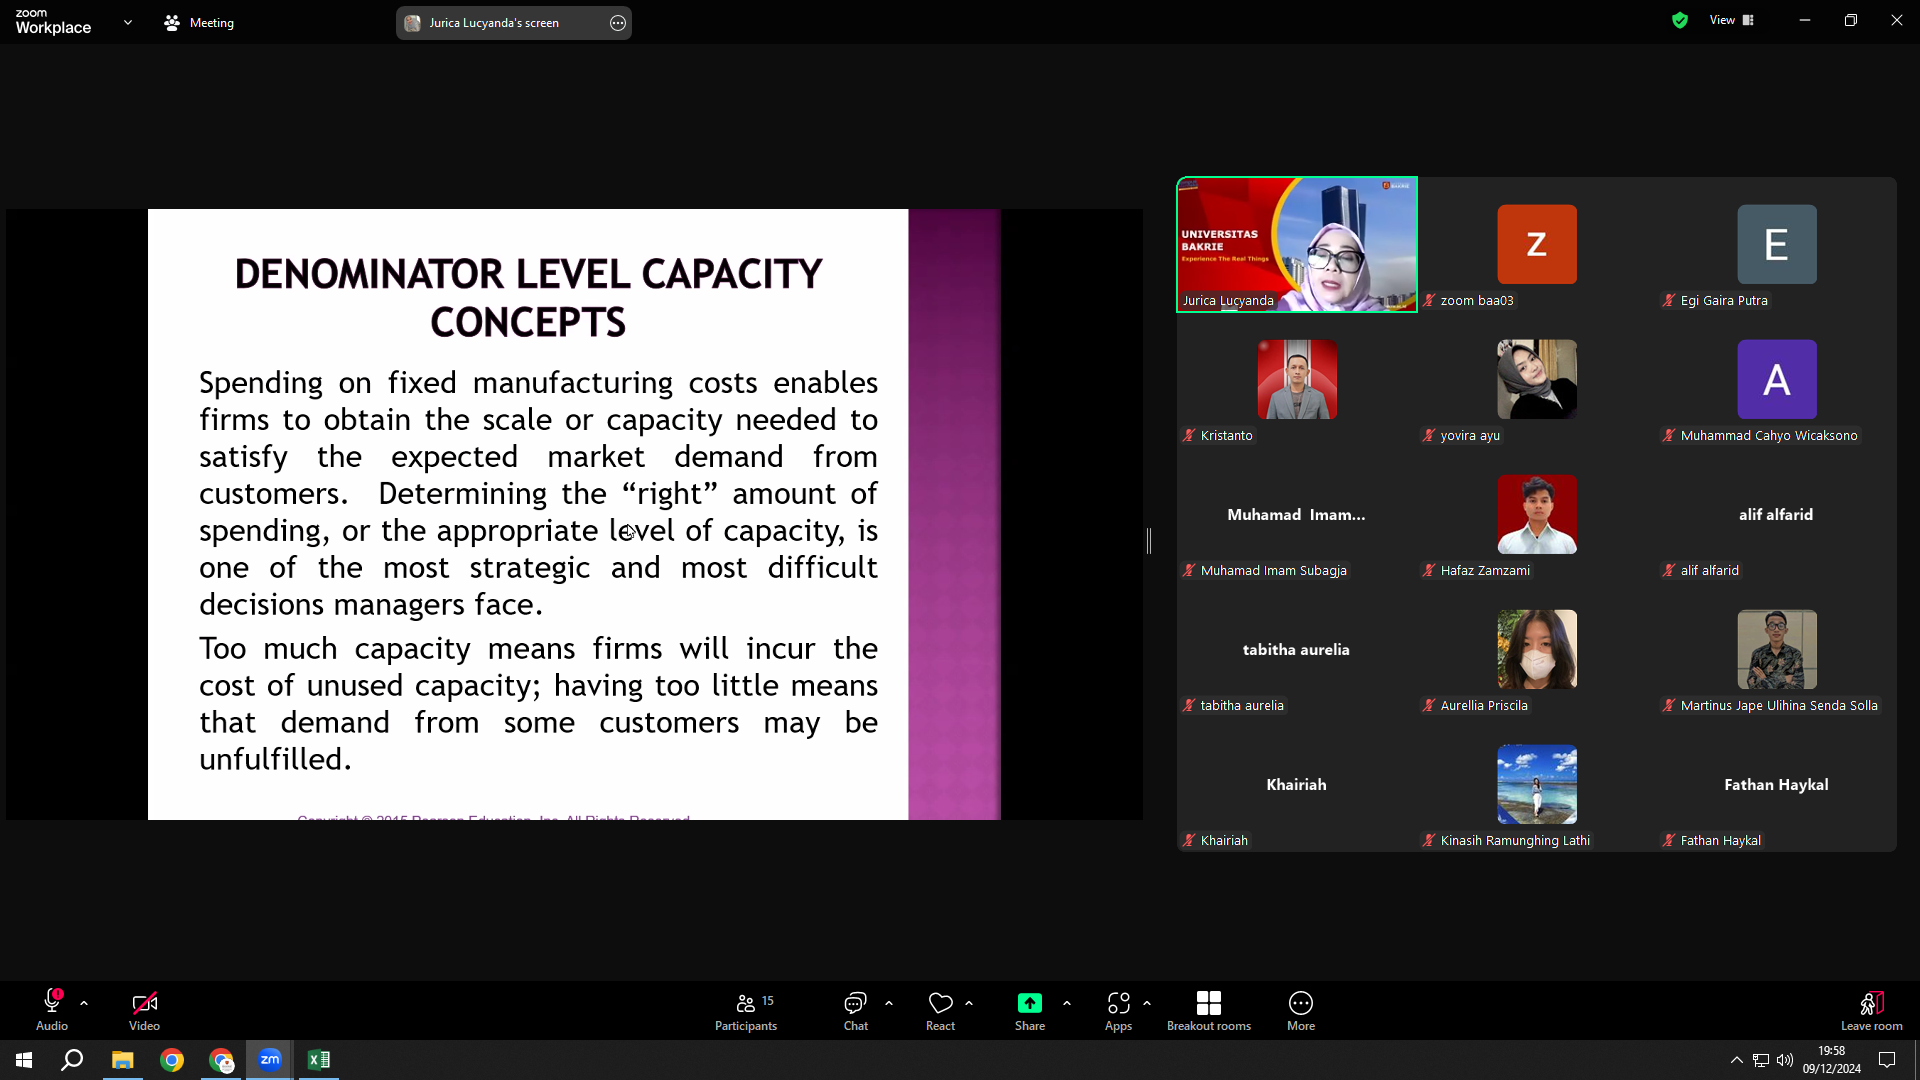Viewport: 1920px width, 1080px height.
Task: Open the React emoji menu
Action: coord(940,1010)
